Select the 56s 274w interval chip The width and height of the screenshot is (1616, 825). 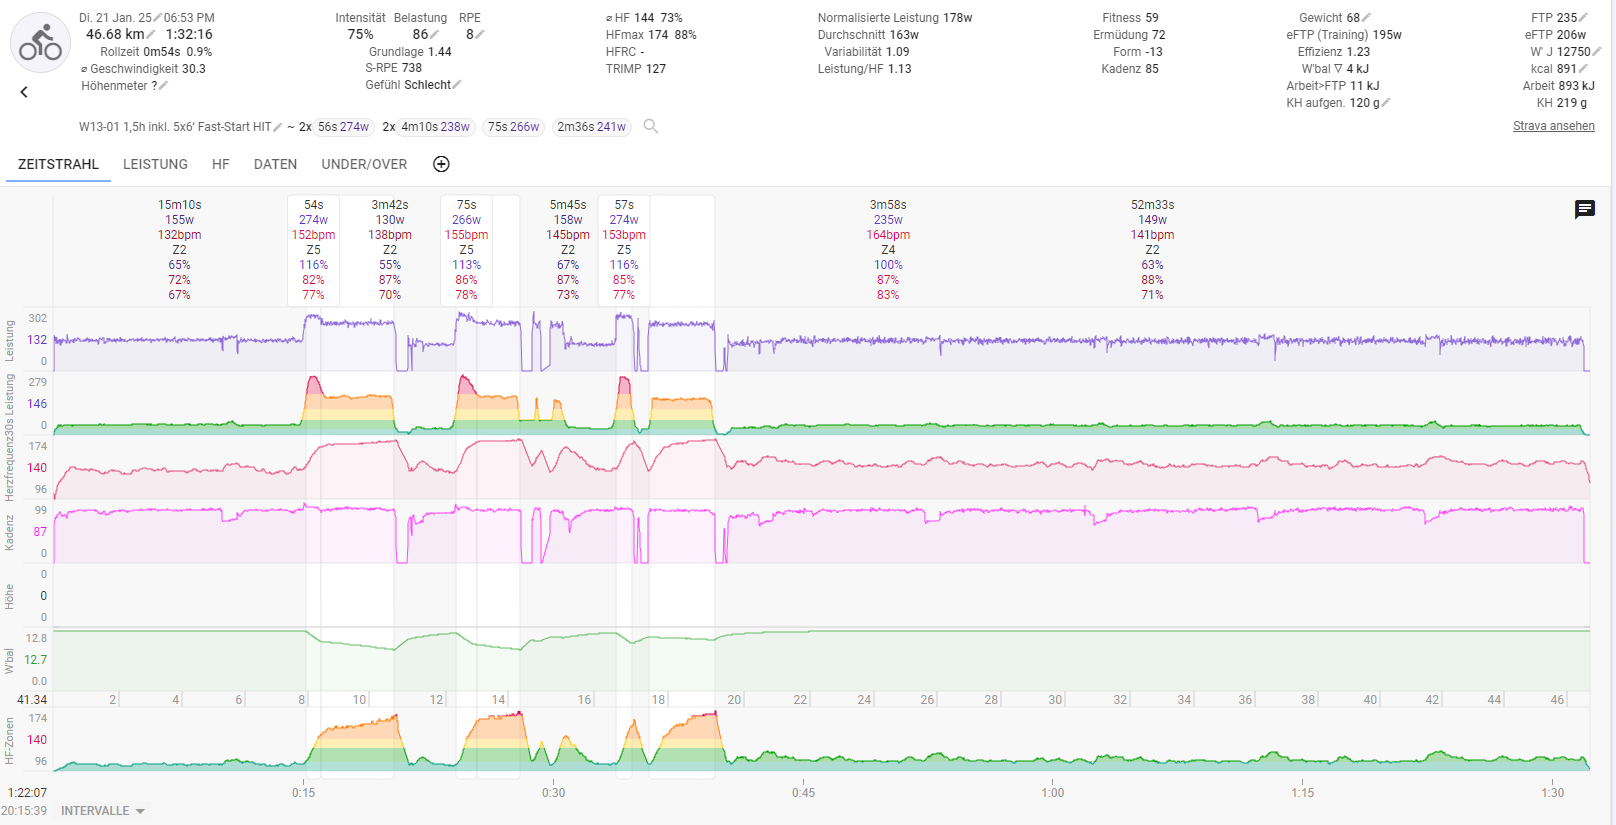(343, 127)
